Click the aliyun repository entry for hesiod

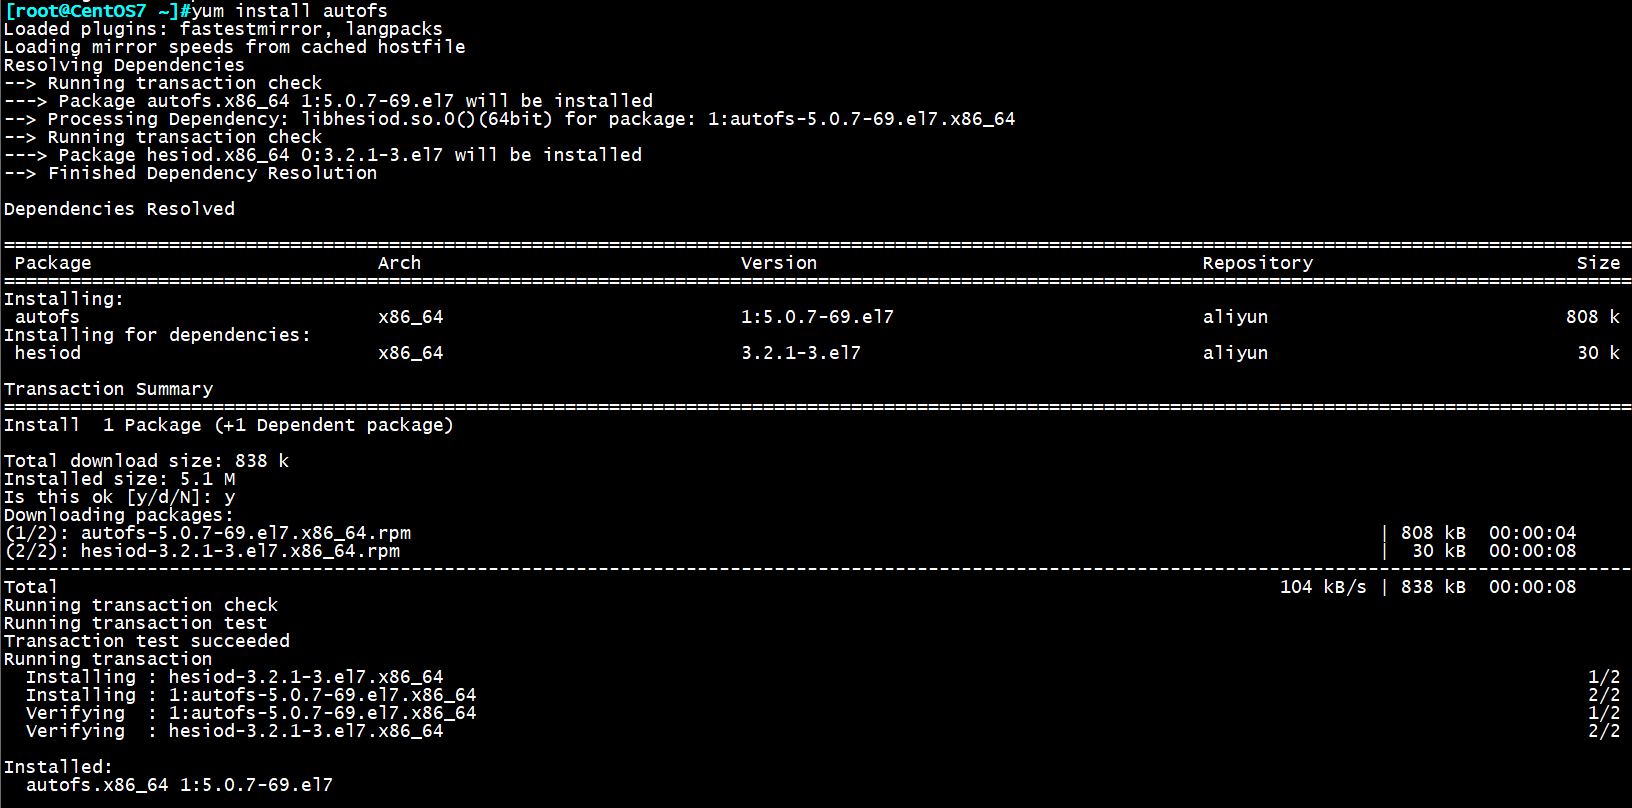point(1235,353)
